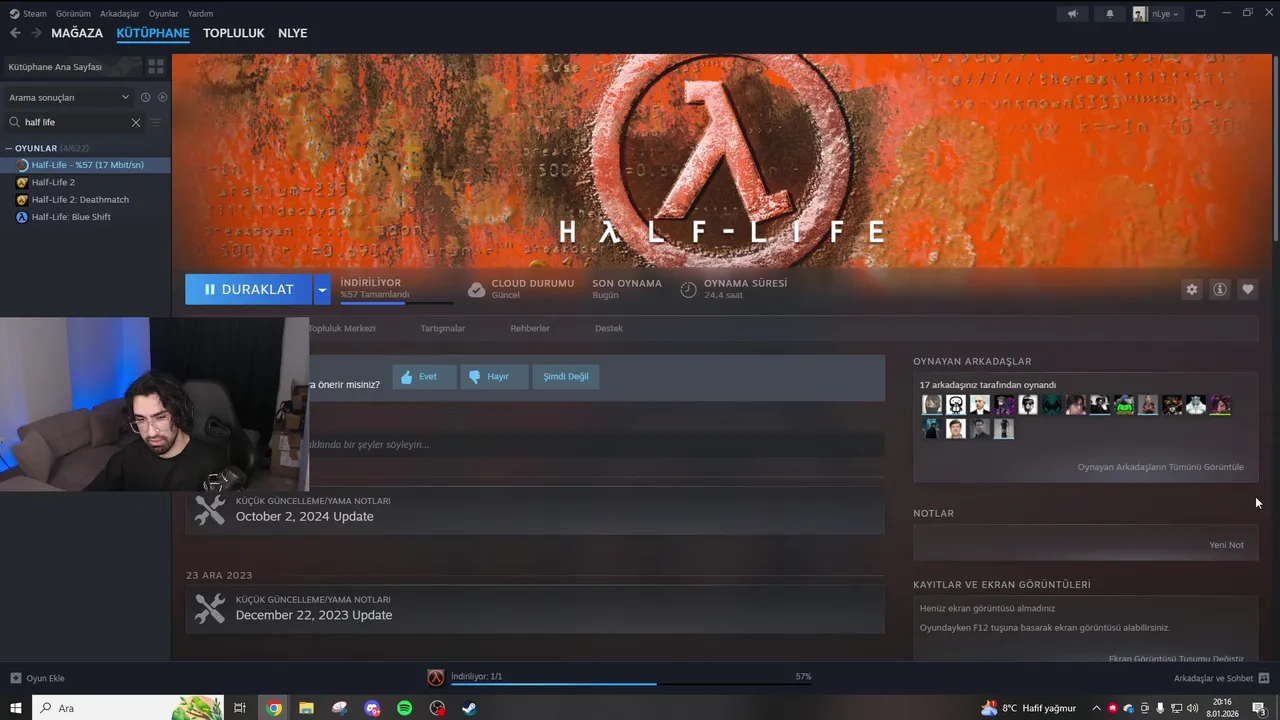
Task: Focus the library search field
Action: click(x=75, y=122)
